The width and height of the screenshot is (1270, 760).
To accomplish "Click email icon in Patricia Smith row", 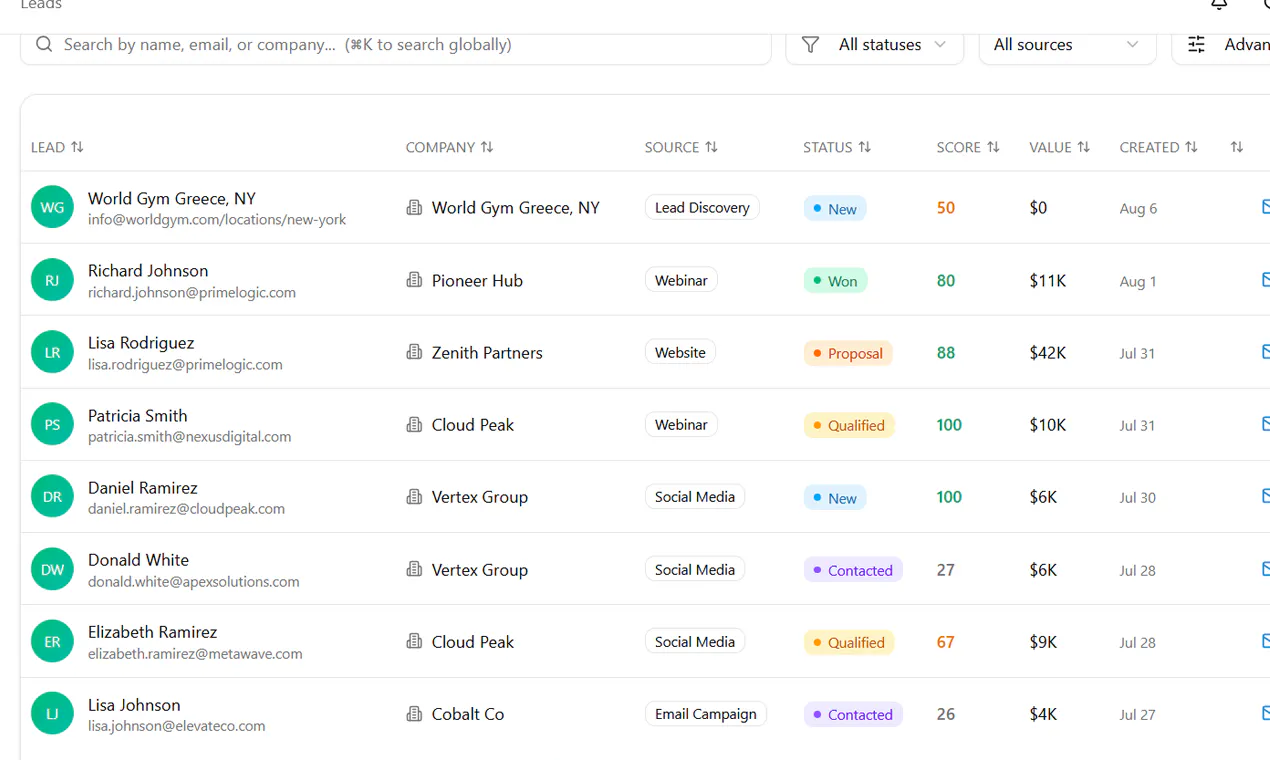I will [x=1265, y=424].
